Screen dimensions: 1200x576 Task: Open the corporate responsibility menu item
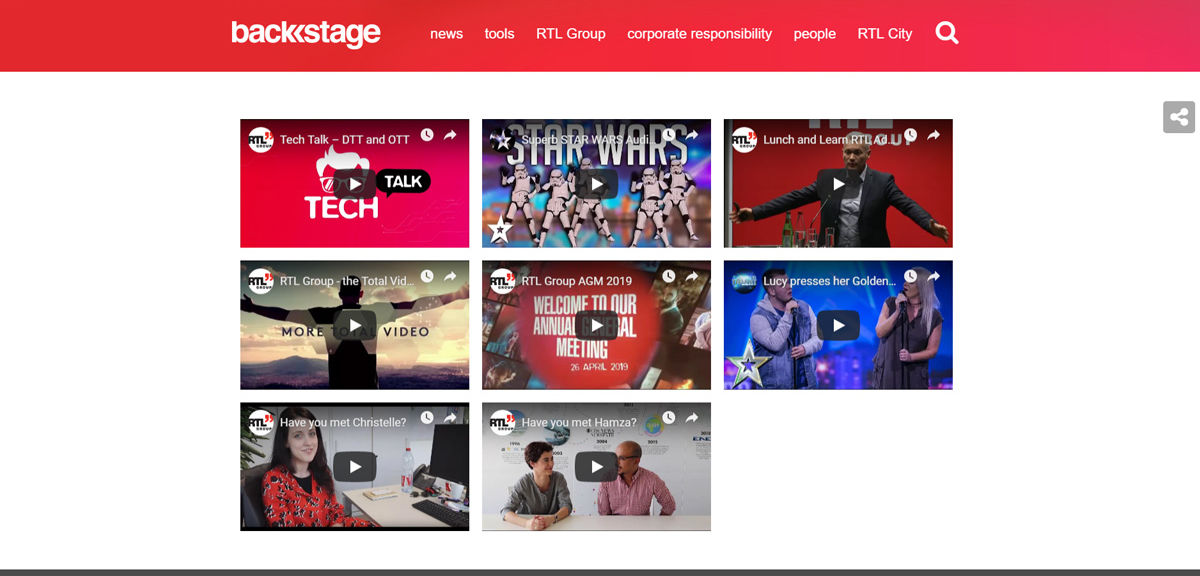699,33
